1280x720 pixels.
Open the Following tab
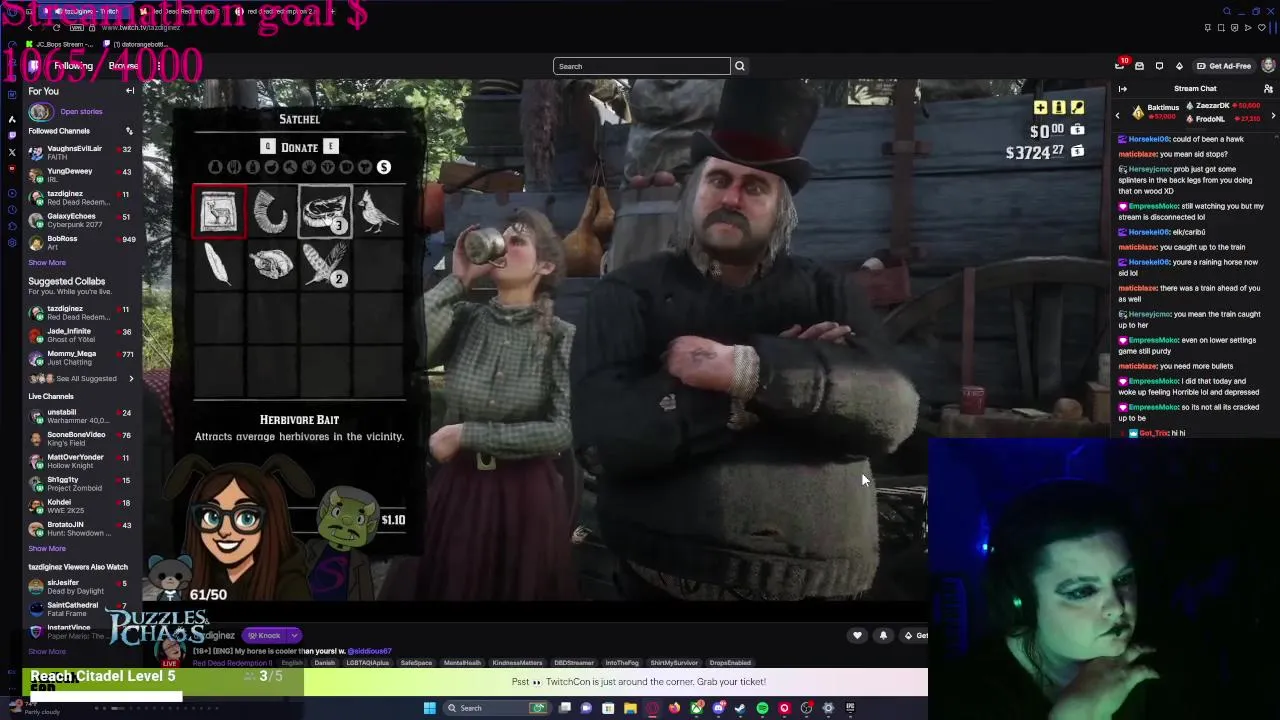pos(73,66)
